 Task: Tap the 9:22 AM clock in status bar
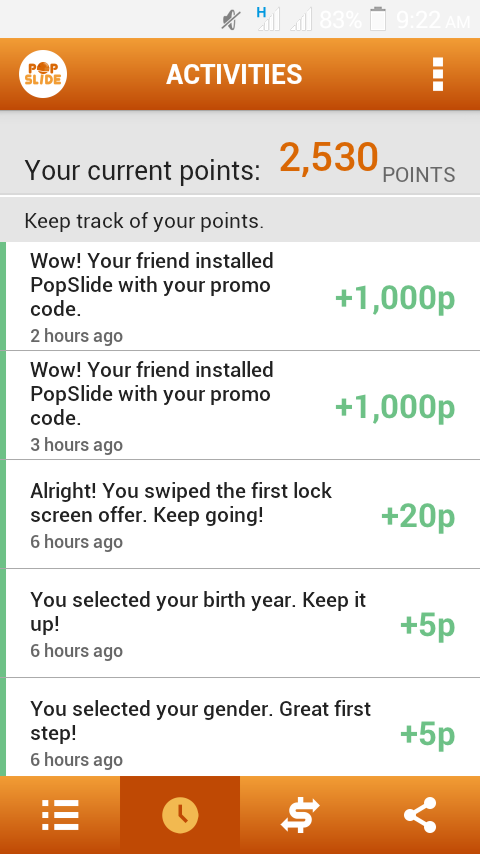tap(433, 21)
